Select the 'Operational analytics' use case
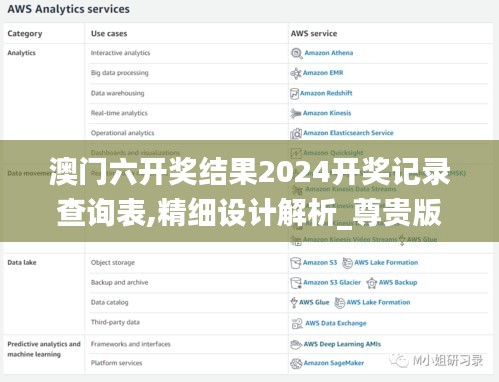This screenshot has height=382, width=499. (x=123, y=133)
